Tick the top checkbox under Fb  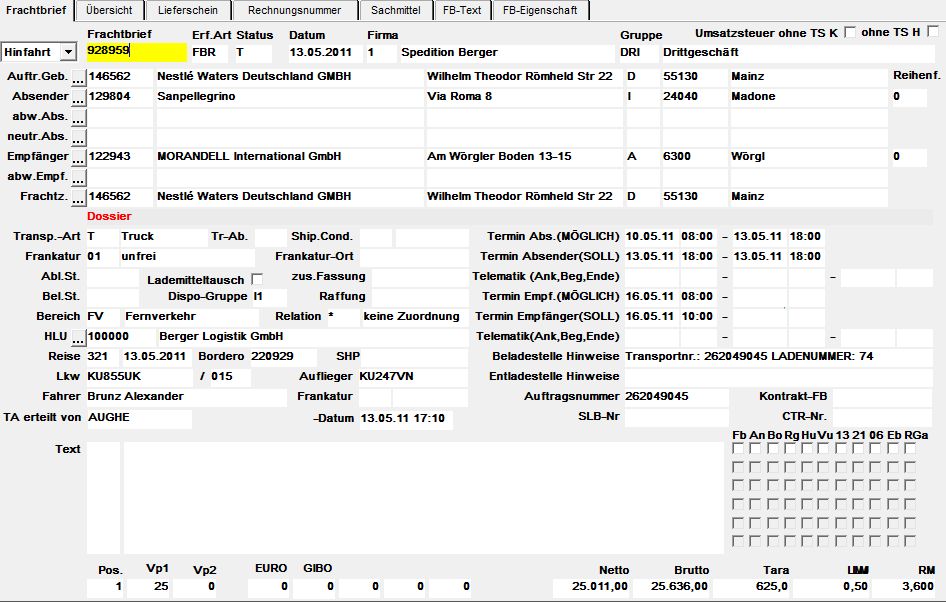tap(737, 448)
